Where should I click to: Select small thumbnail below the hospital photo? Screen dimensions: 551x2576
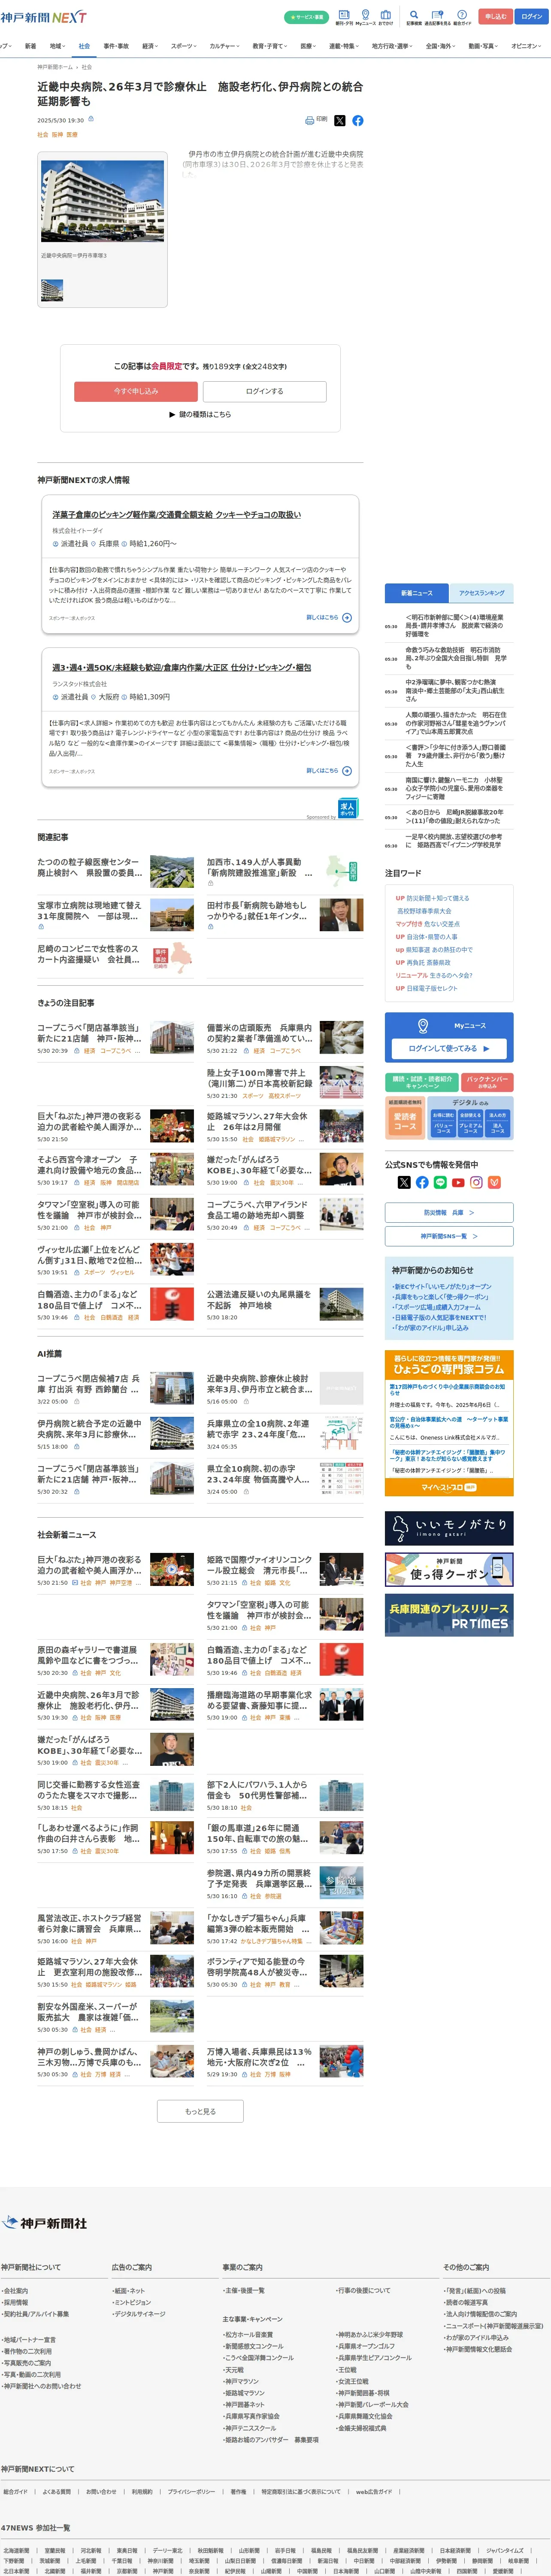pyautogui.click(x=52, y=290)
